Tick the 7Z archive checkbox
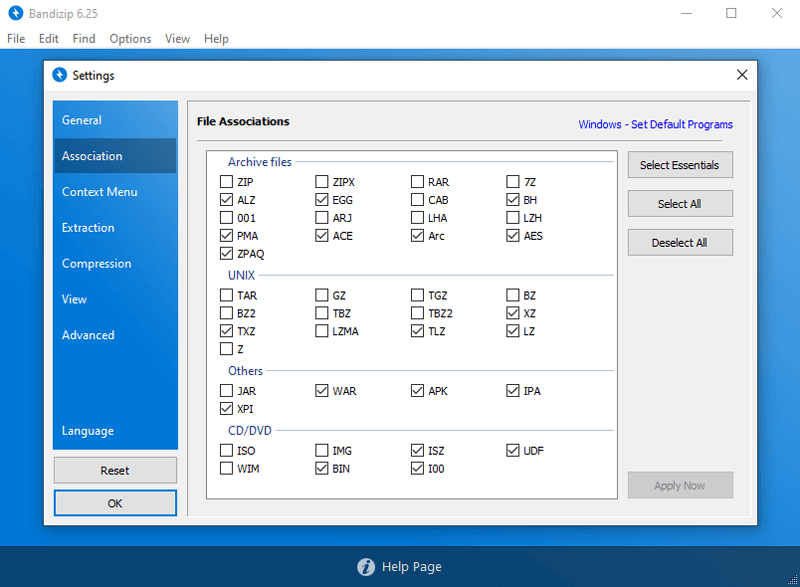This screenshot has height=587, width=800. (513, 182)
